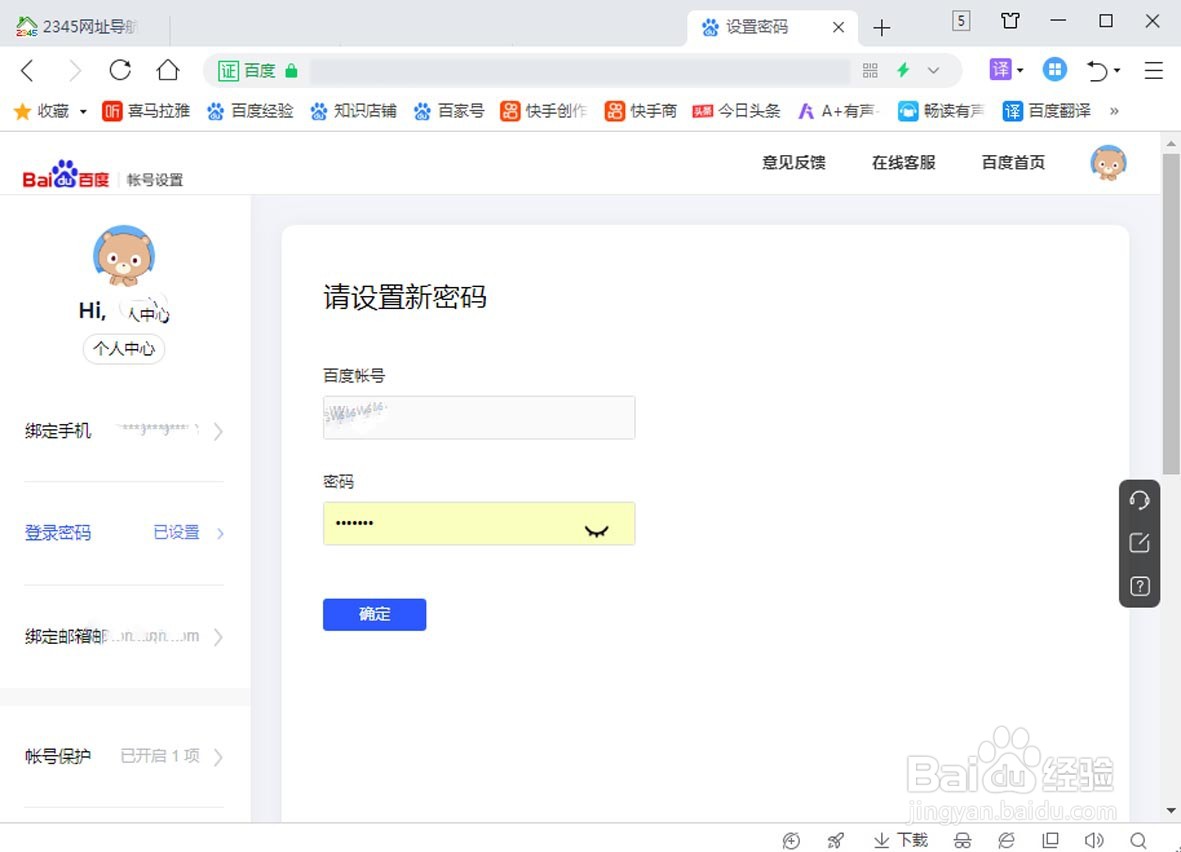1181x852 pixels.
Task: Expand the 收藏 bookmarks dropdown
Action: (x=84, y=111)
